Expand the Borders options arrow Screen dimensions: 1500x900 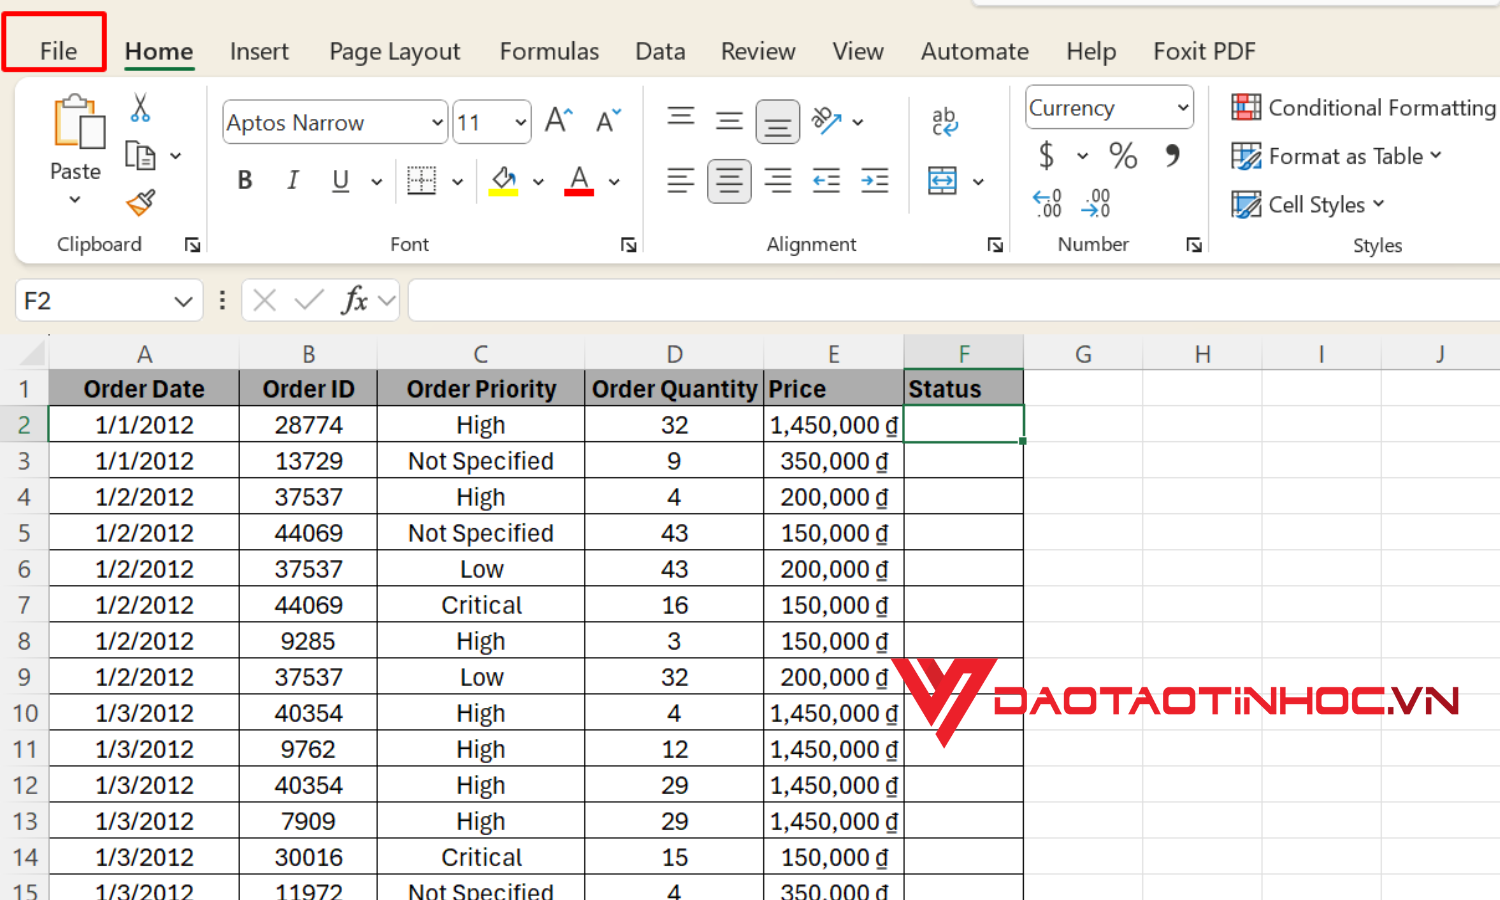point(458,181)
